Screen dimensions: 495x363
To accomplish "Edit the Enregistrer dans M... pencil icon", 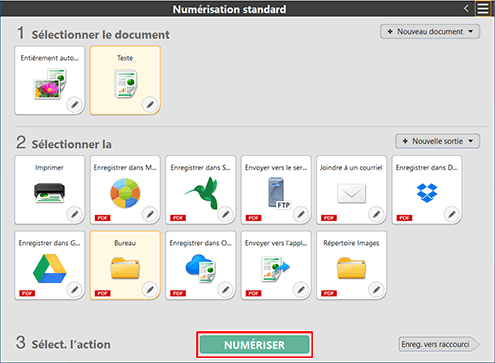I will pyautogui.click(x=150, y=214).
